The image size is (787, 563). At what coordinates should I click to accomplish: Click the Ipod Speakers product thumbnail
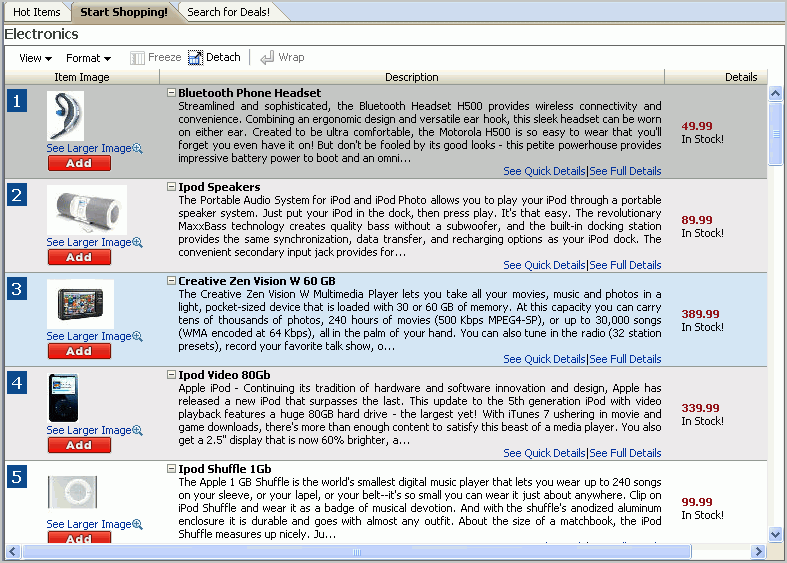(x=87, y=209)
